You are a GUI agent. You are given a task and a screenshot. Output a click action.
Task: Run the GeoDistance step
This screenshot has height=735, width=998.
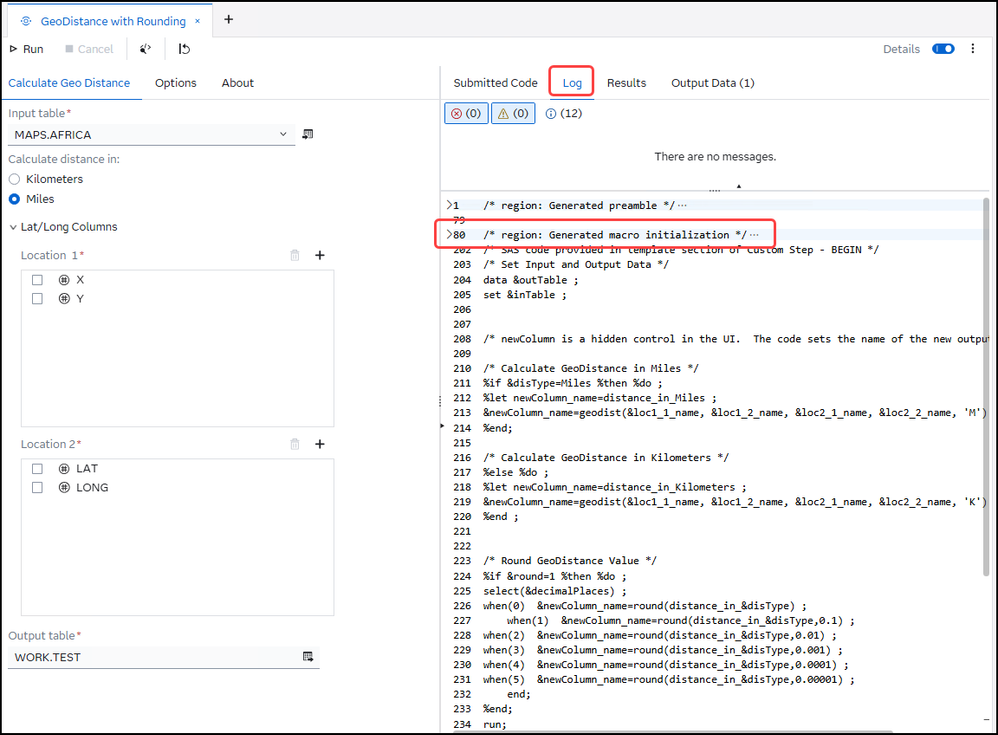26,49
